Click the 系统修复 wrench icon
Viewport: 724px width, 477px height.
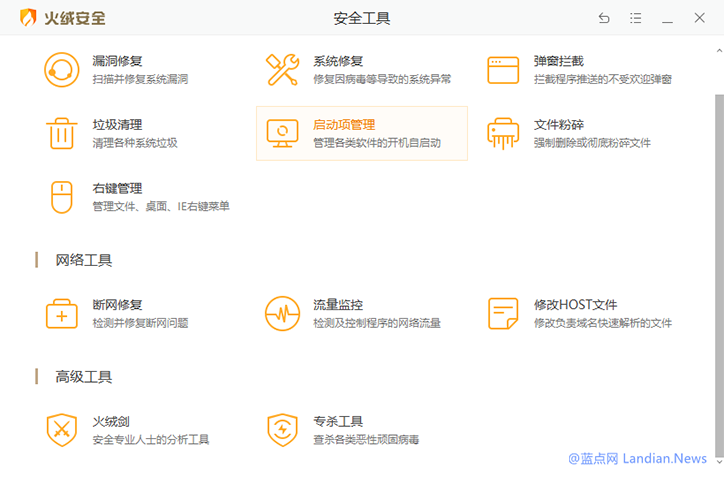tap(282, 70)
